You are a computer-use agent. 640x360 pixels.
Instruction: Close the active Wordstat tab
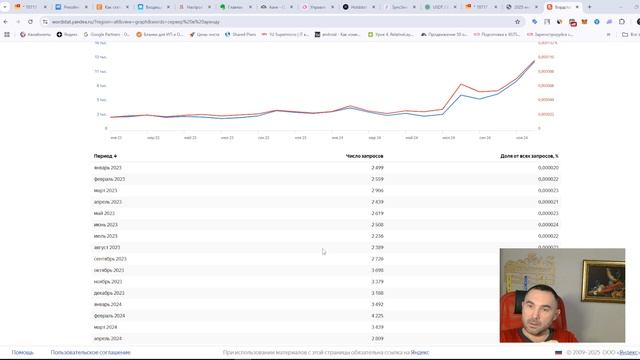tap(577, 7)
